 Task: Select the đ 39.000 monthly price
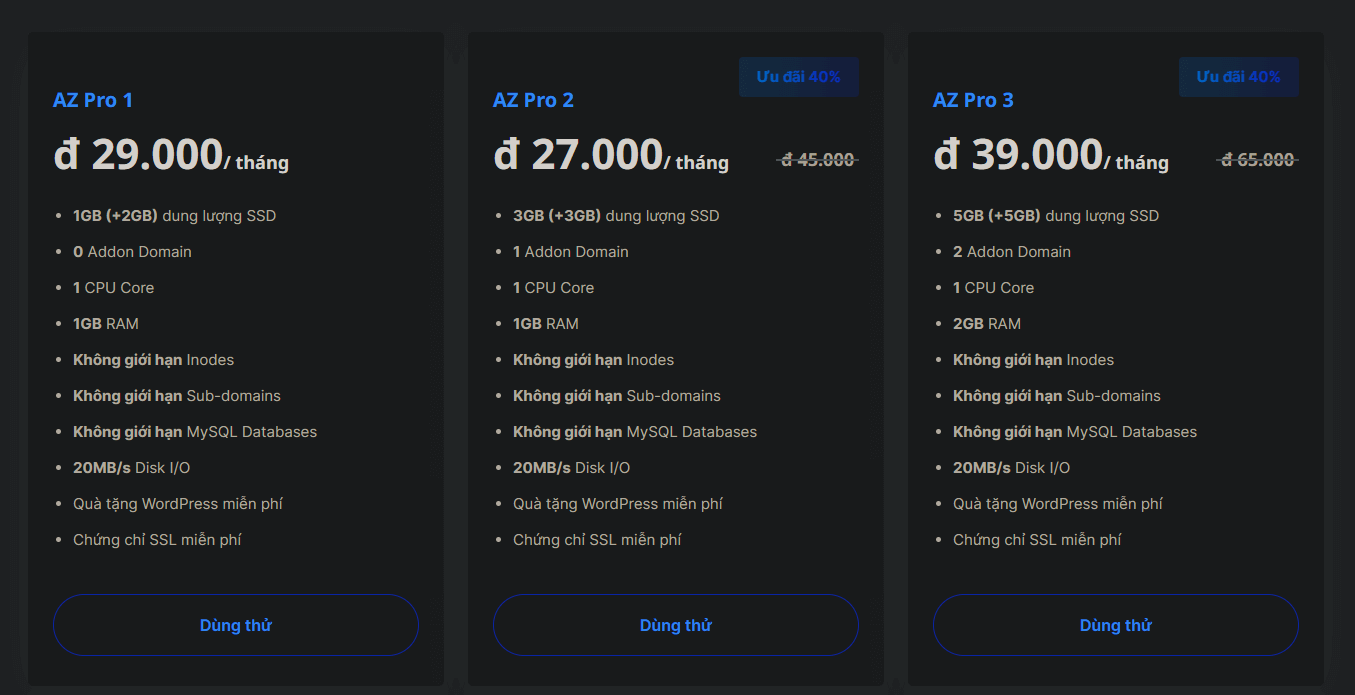pyautogui.click(x=1051, y=155)
